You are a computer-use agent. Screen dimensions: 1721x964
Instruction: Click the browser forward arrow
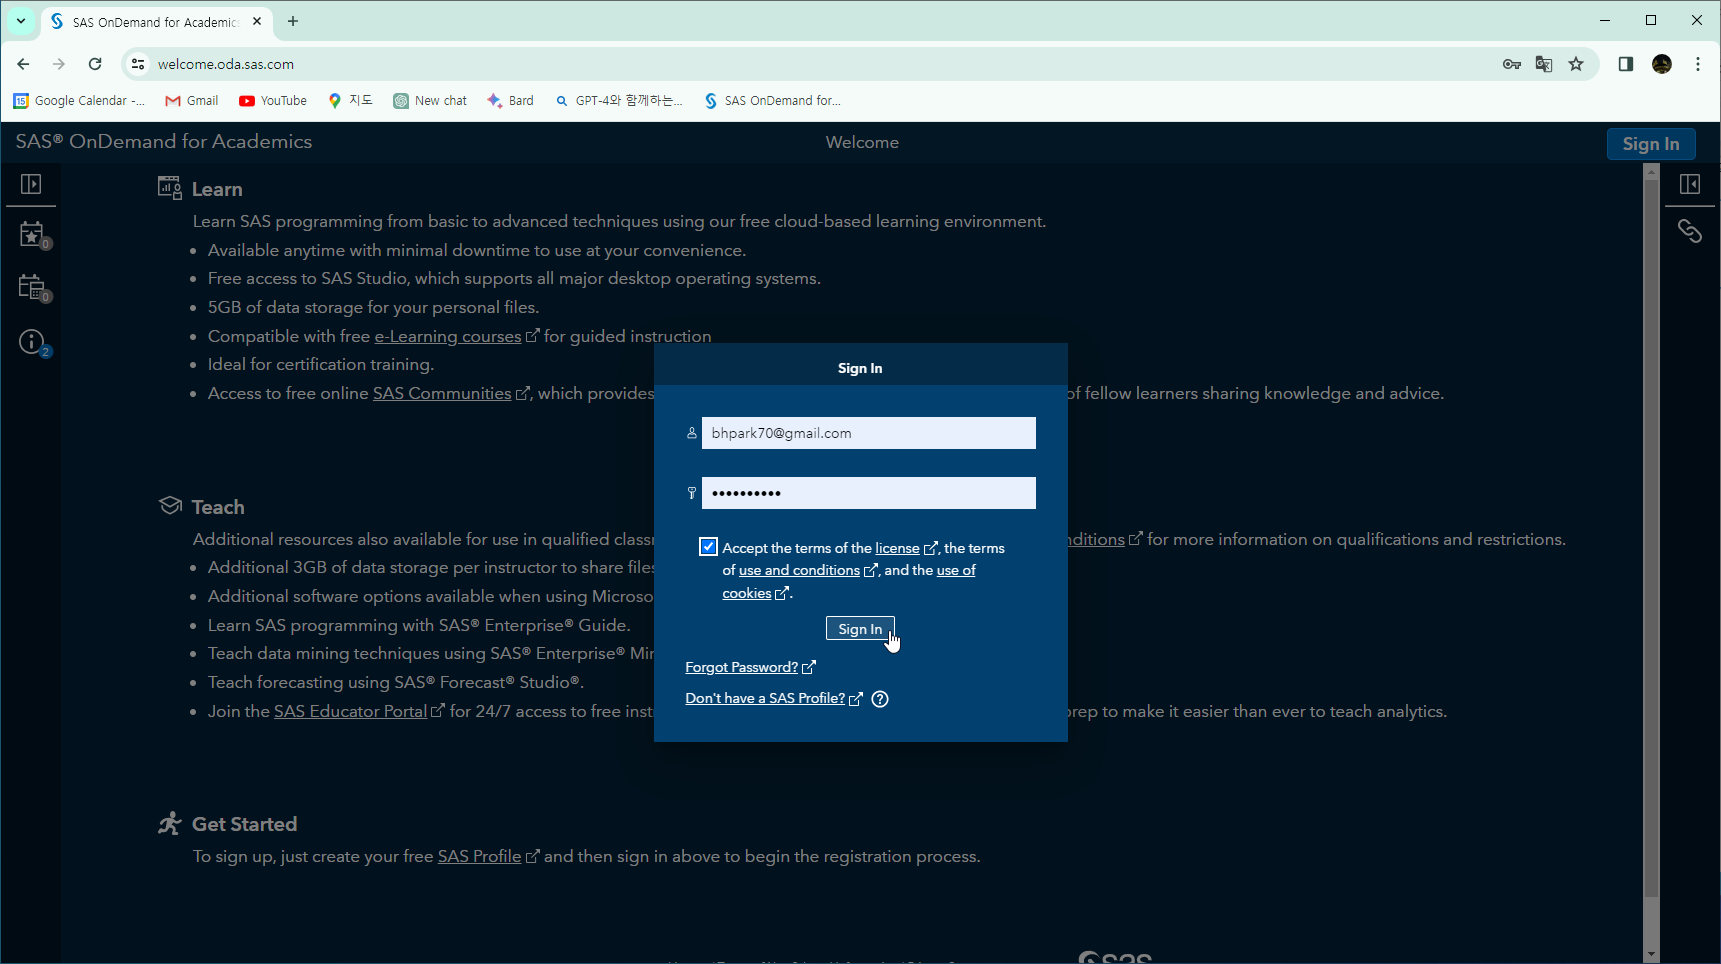coord(59,64)
